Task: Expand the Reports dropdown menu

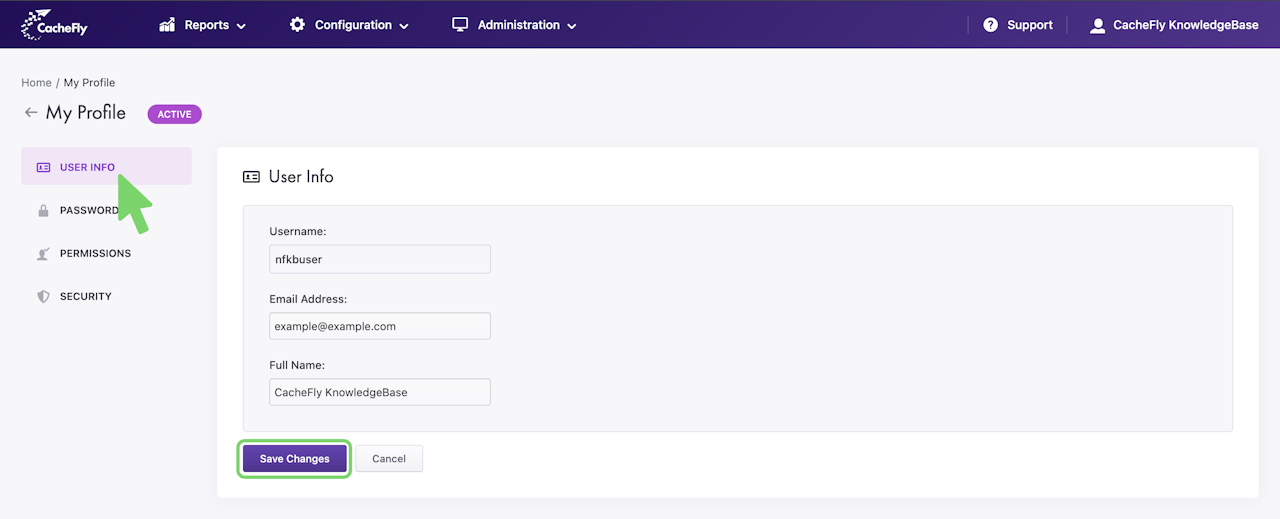Action: tap(241, 26)
